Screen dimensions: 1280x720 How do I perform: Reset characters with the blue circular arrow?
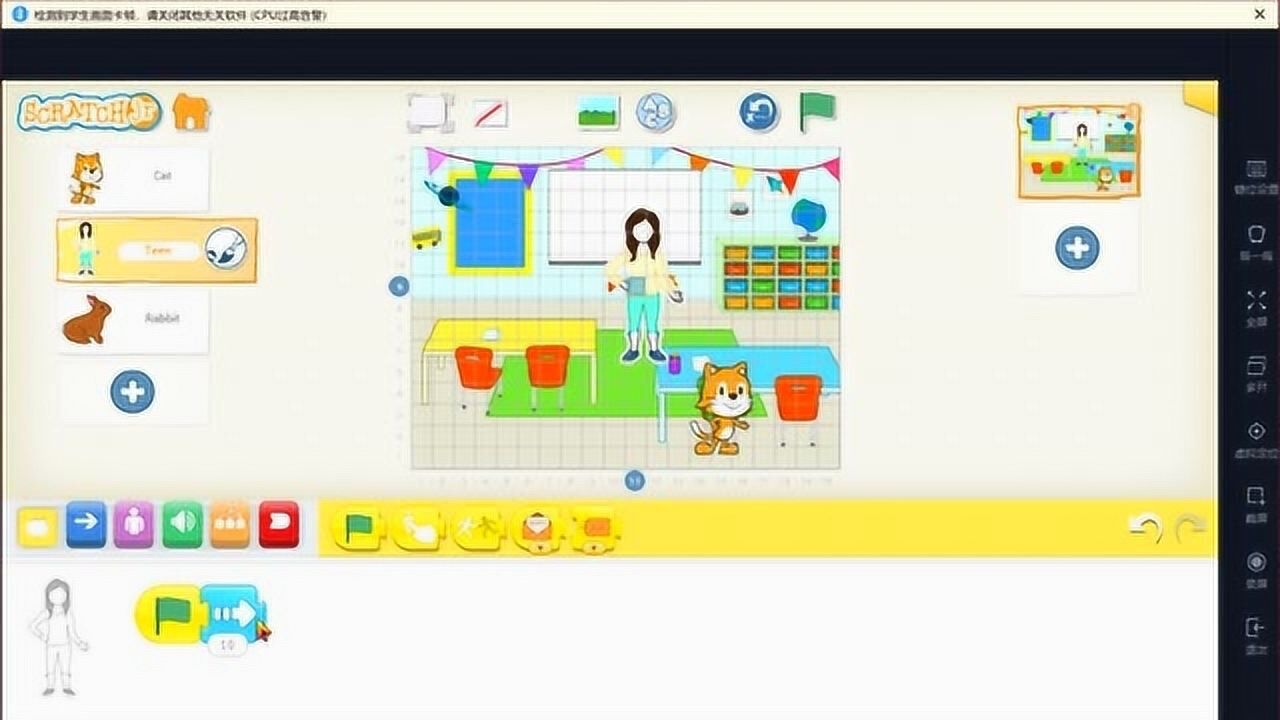tap(759, 112)
